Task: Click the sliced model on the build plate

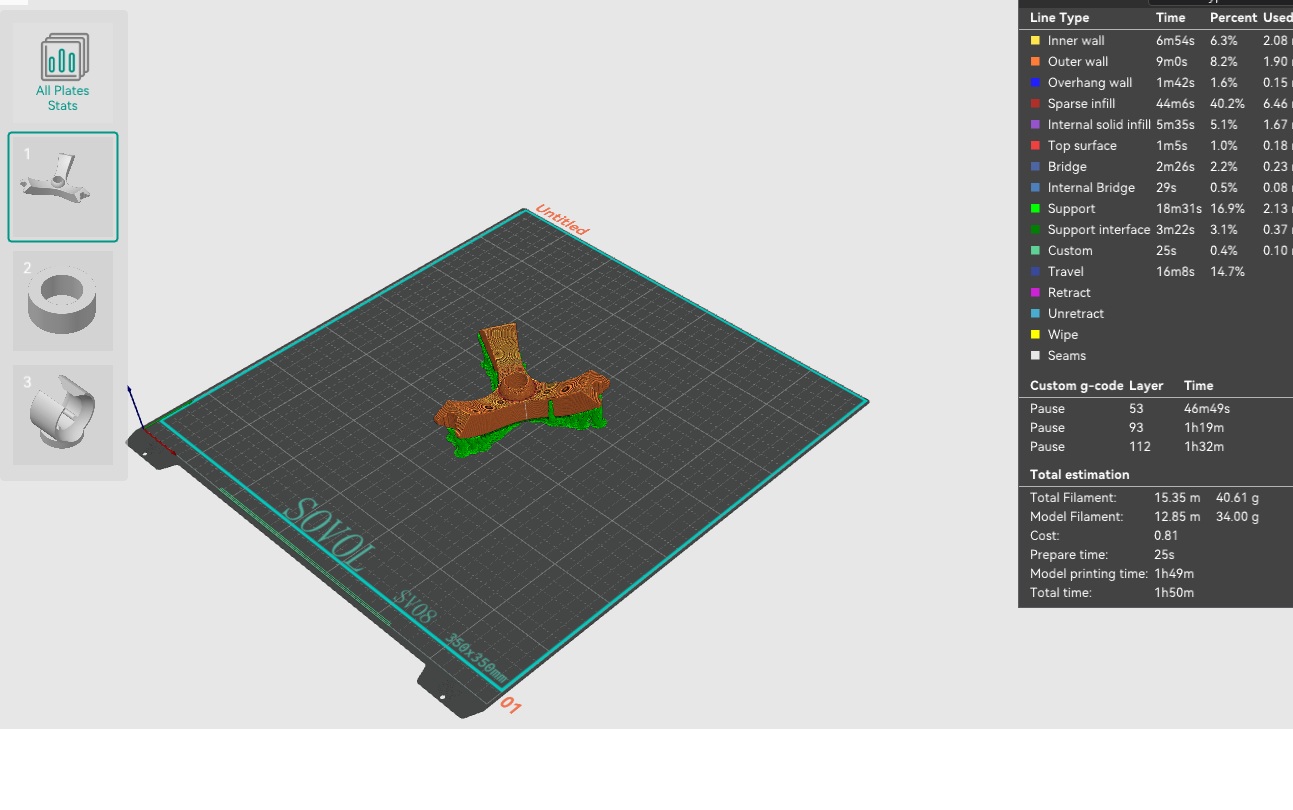Action: [x=522, y=390]
